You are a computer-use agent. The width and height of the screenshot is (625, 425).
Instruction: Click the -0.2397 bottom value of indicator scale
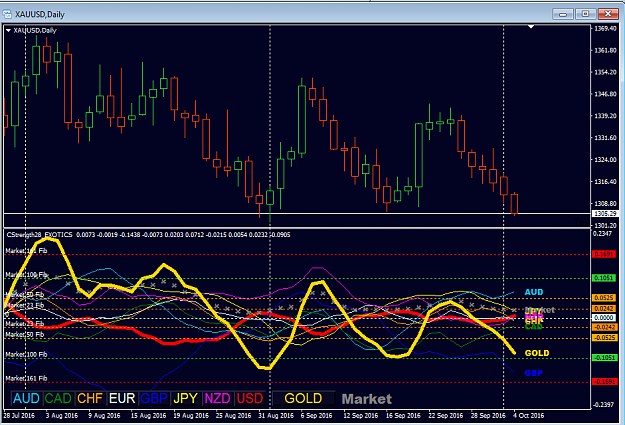click(604, 405)
